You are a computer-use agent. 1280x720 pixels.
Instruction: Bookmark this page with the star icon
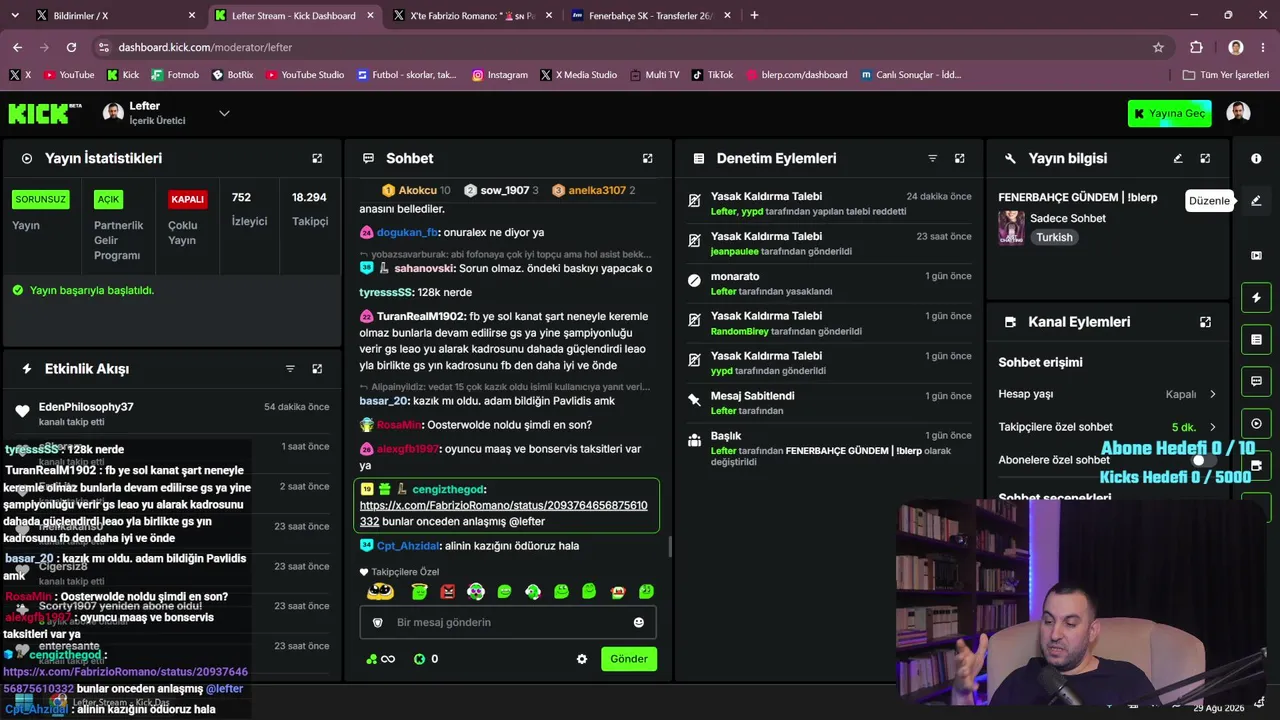[1158, 47]
